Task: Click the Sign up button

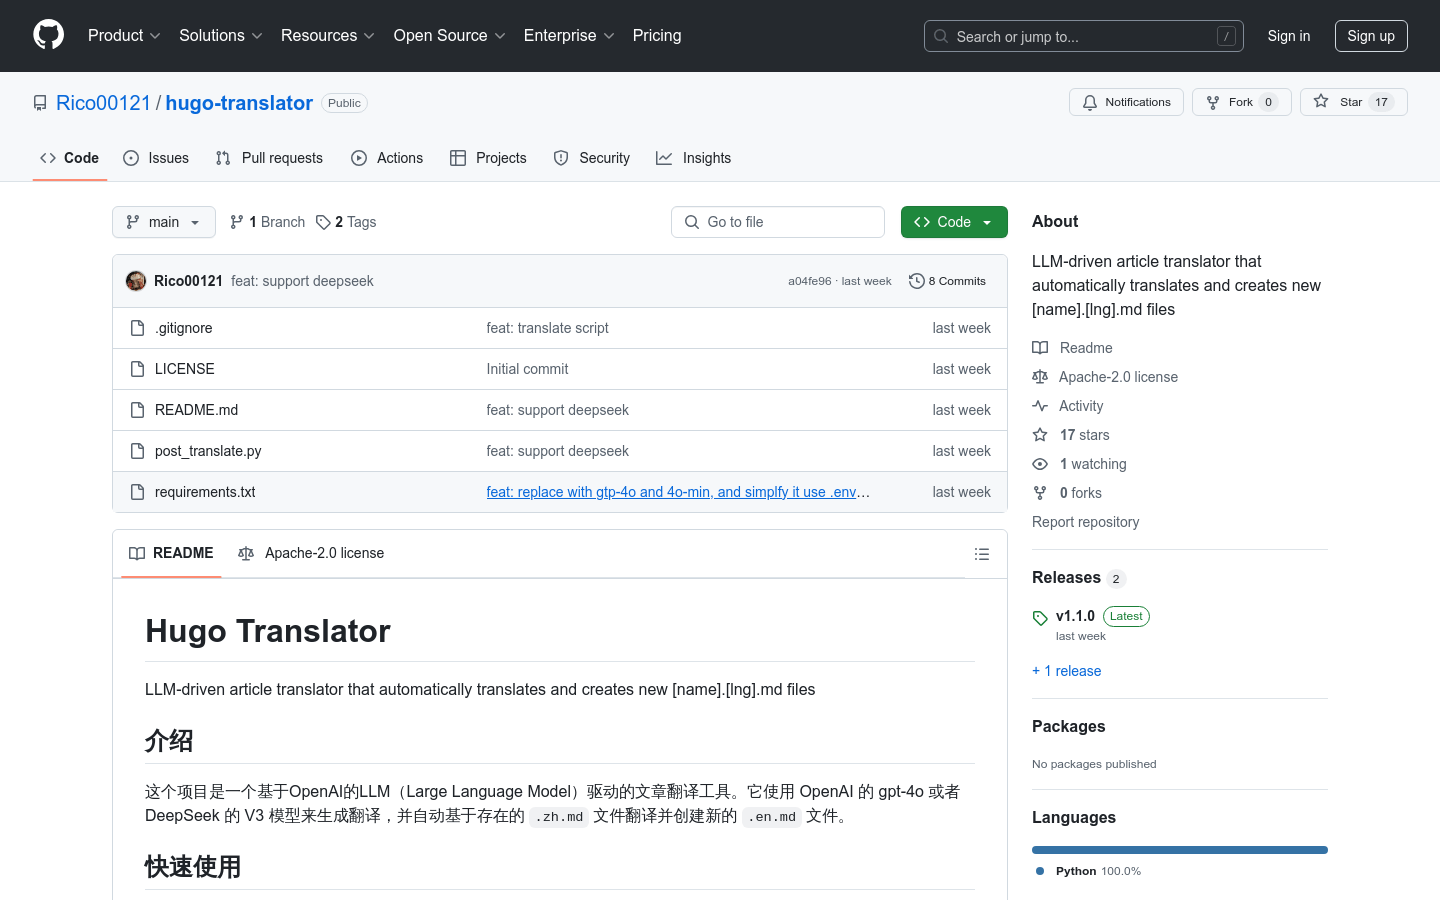Action: pos(1370,36)
